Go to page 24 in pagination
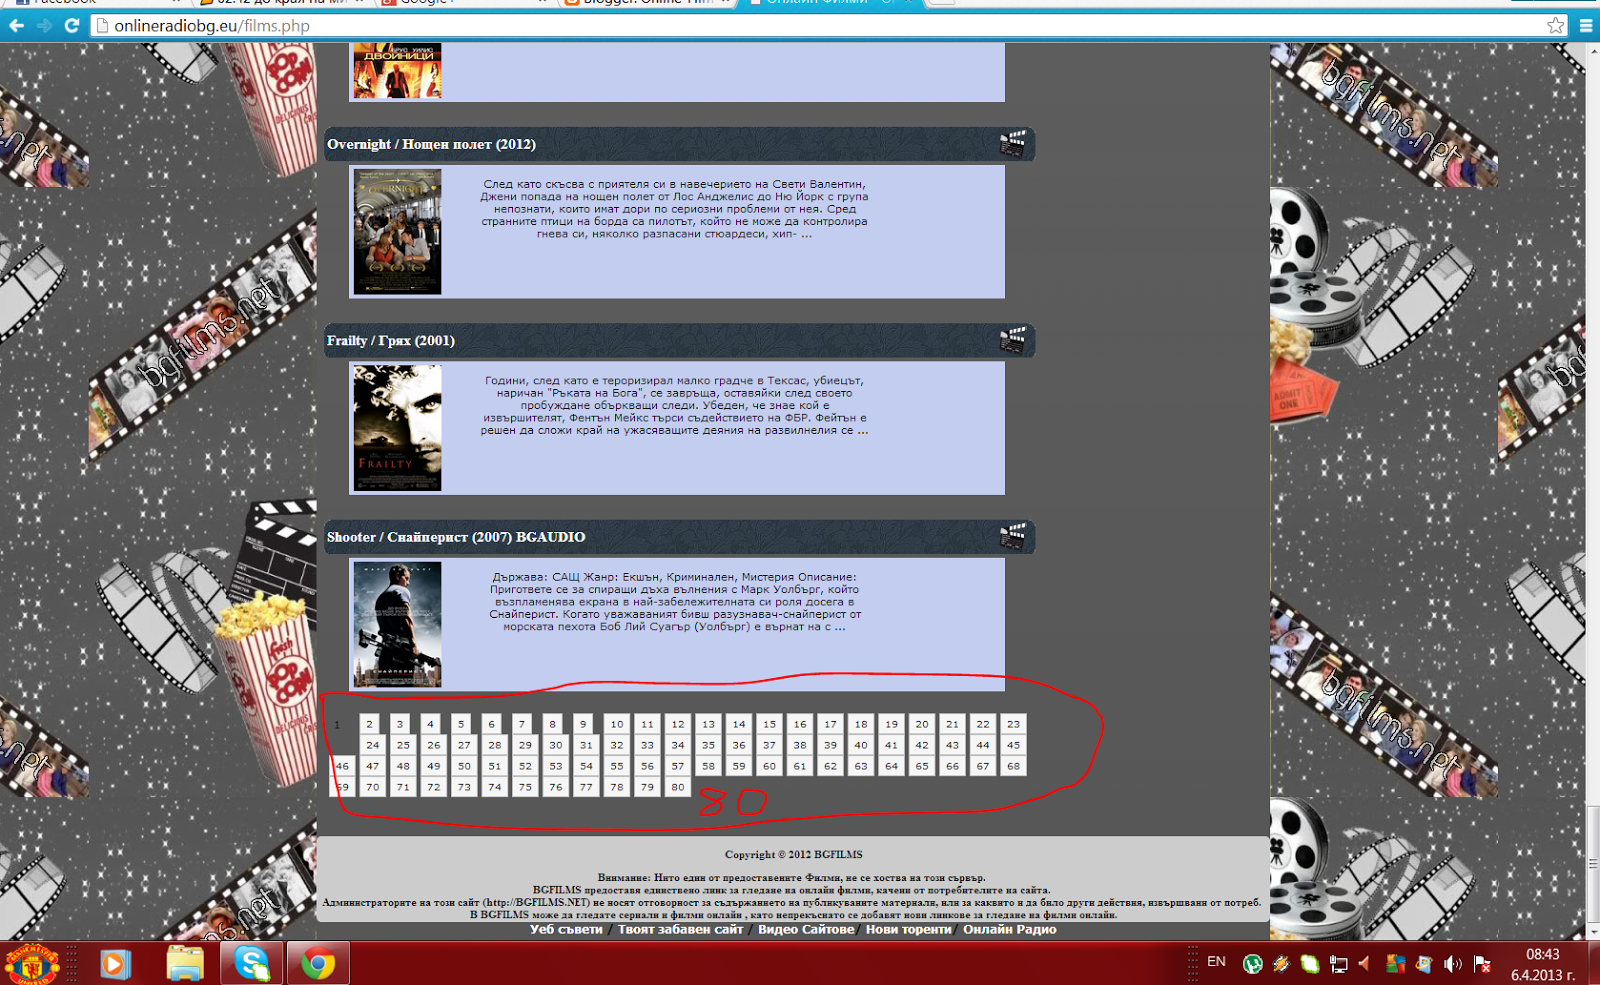The height and width of the screenshot is (985, 1600). click(x=373, y=745)
